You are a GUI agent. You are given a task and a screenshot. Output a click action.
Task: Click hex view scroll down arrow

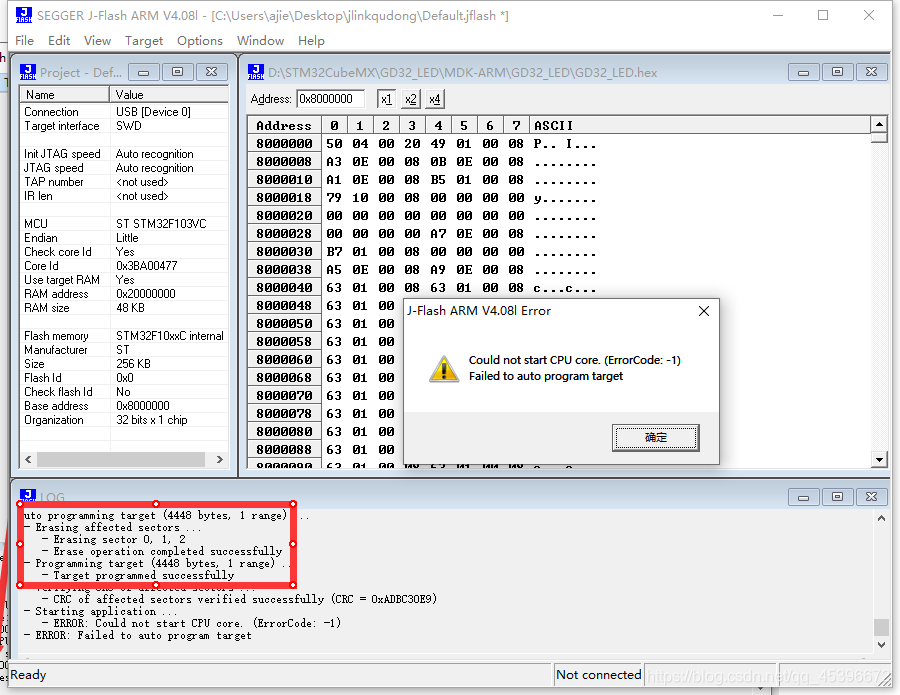click(879, 459)
